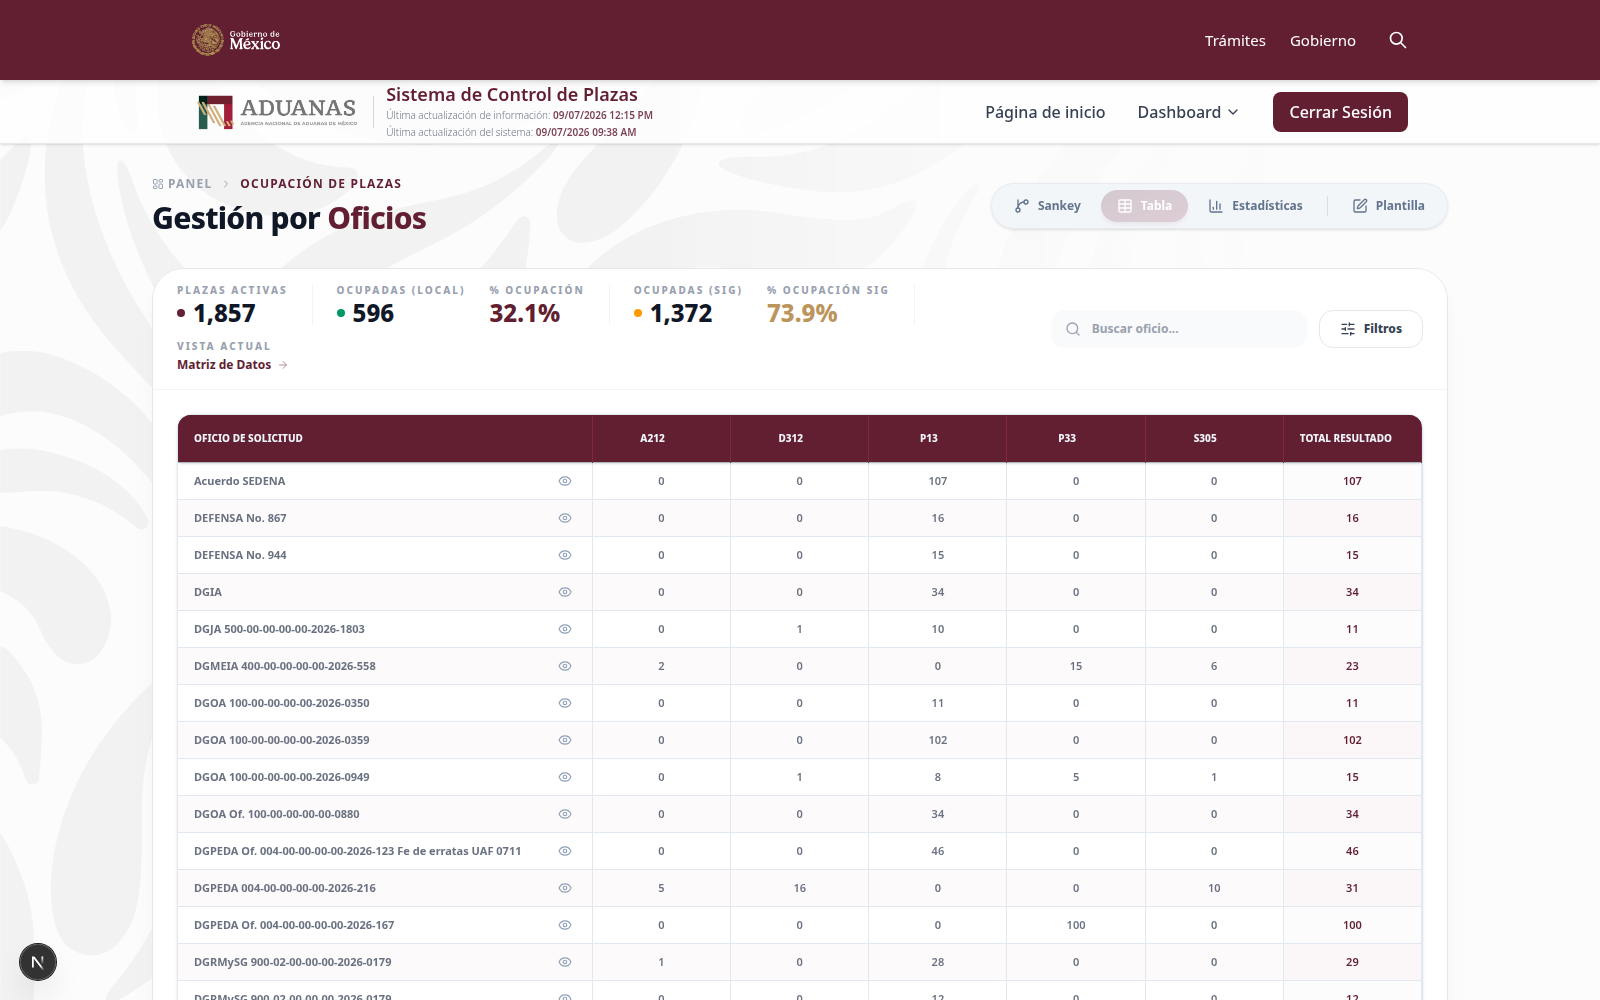View details eye for DGRMySG 900-02-00-00-00-2026-0179
Viewport: 1600px width, 1000px height.
point(565,962)
